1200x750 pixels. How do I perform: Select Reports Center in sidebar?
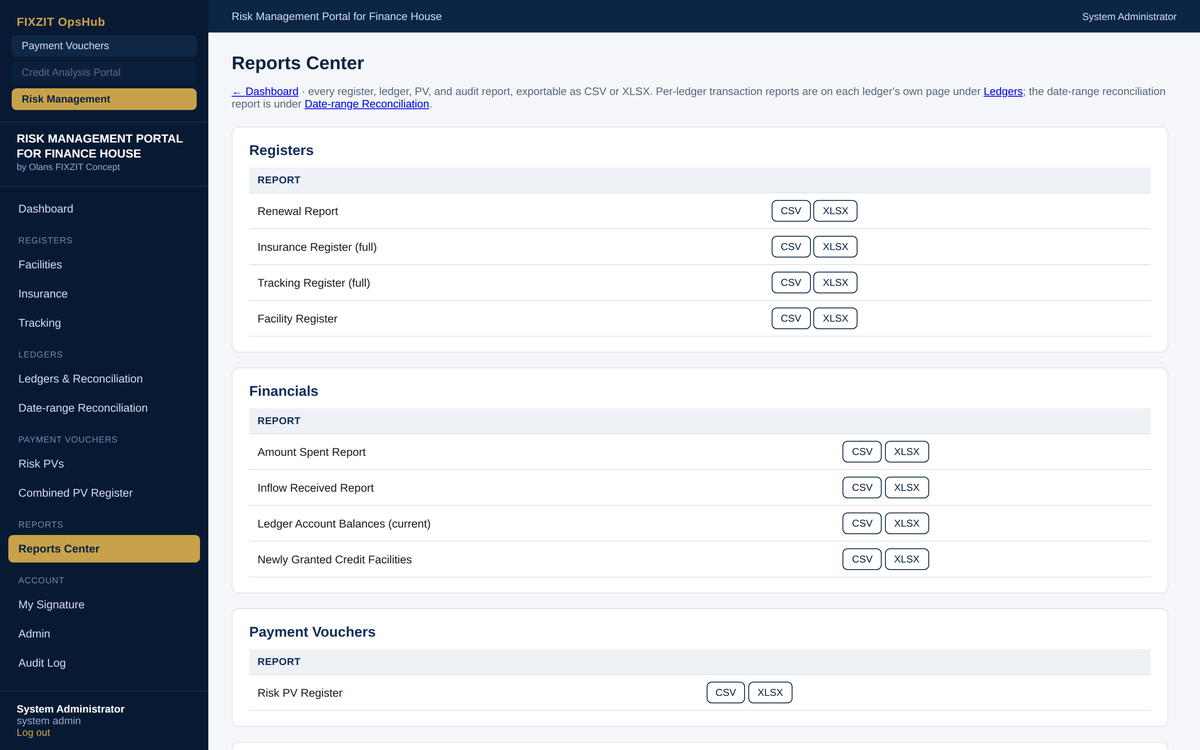click(104, 549)
